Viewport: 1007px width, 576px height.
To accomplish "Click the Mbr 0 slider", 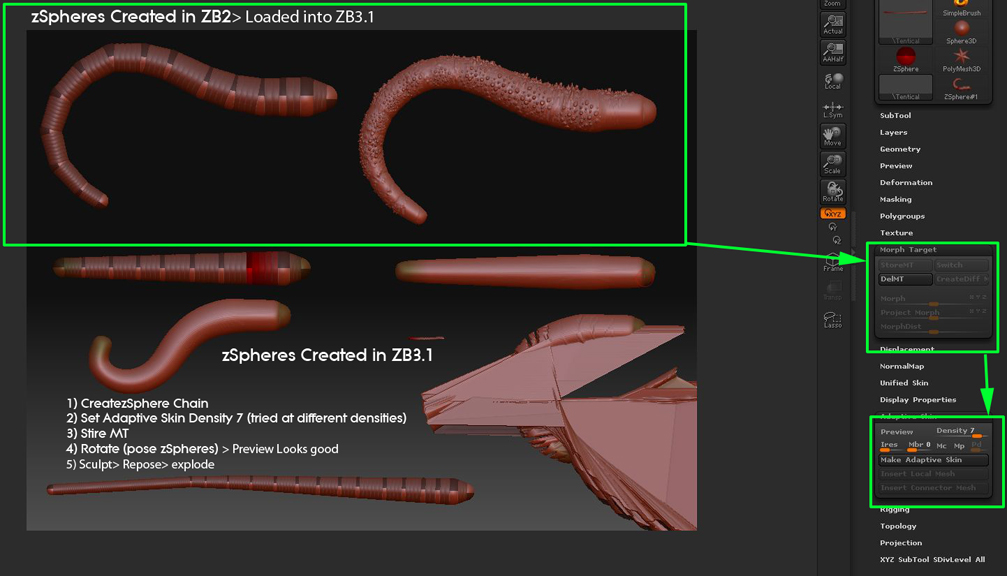I will (919, 446).
